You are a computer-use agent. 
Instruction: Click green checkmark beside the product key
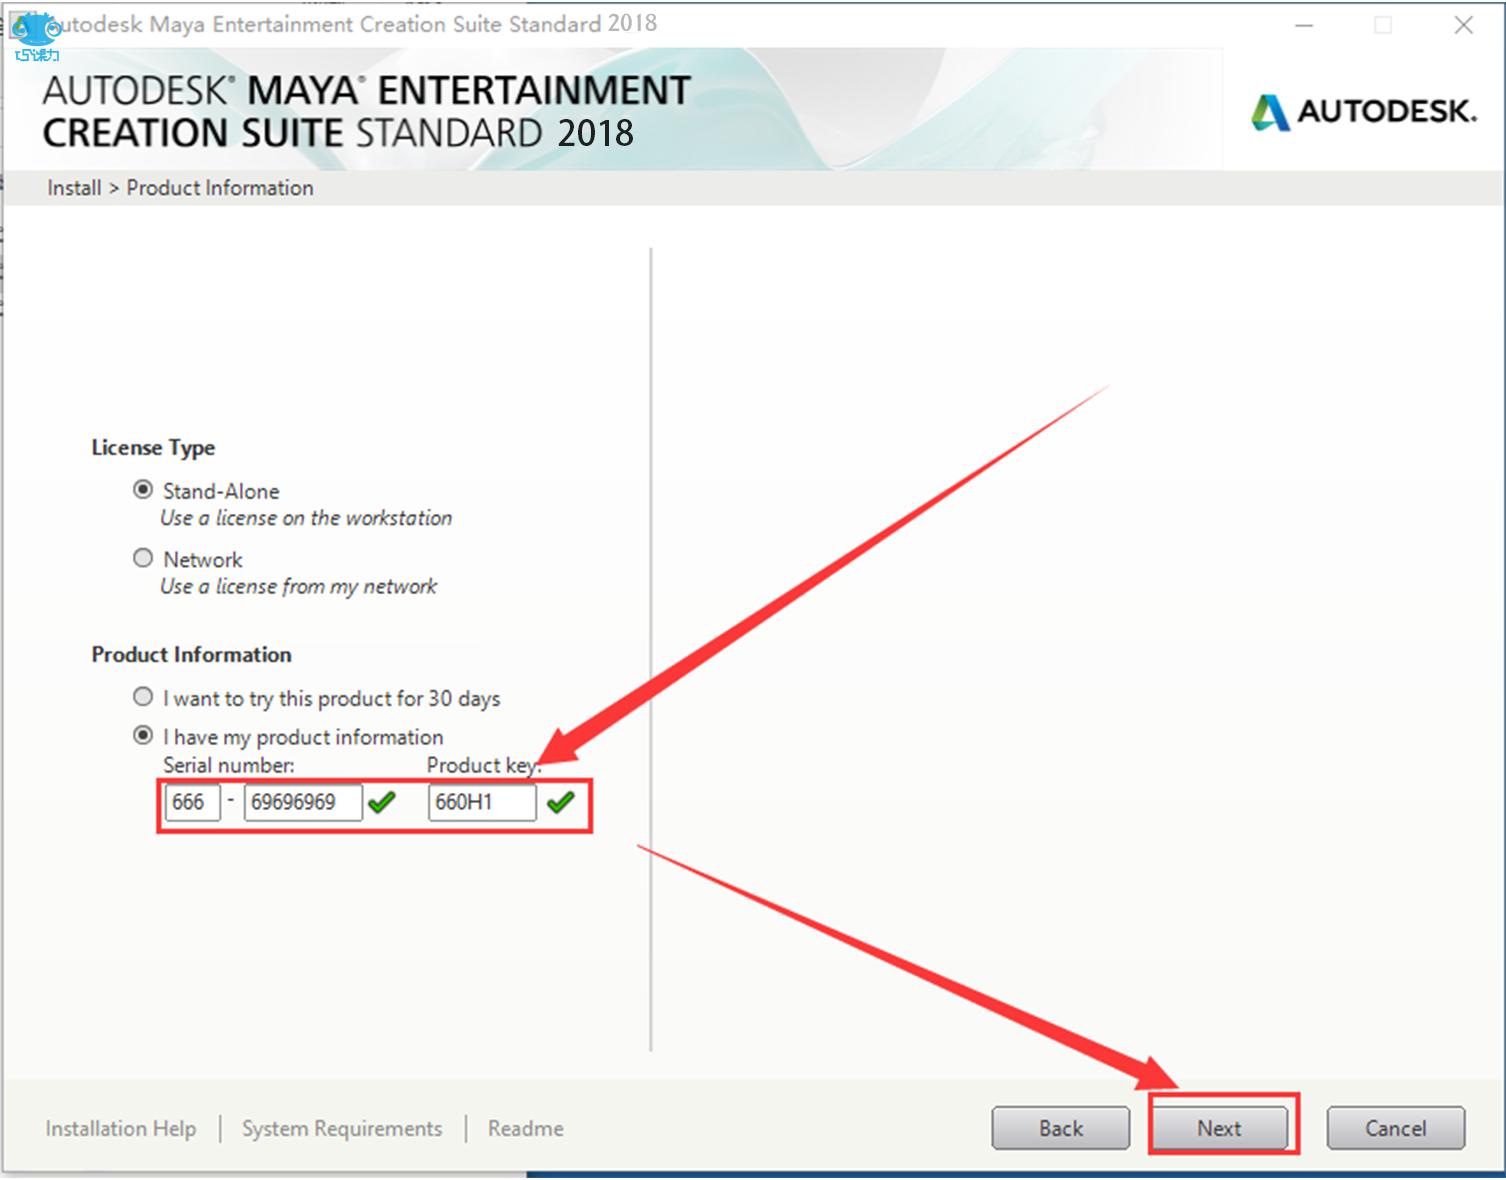(561, 802)
